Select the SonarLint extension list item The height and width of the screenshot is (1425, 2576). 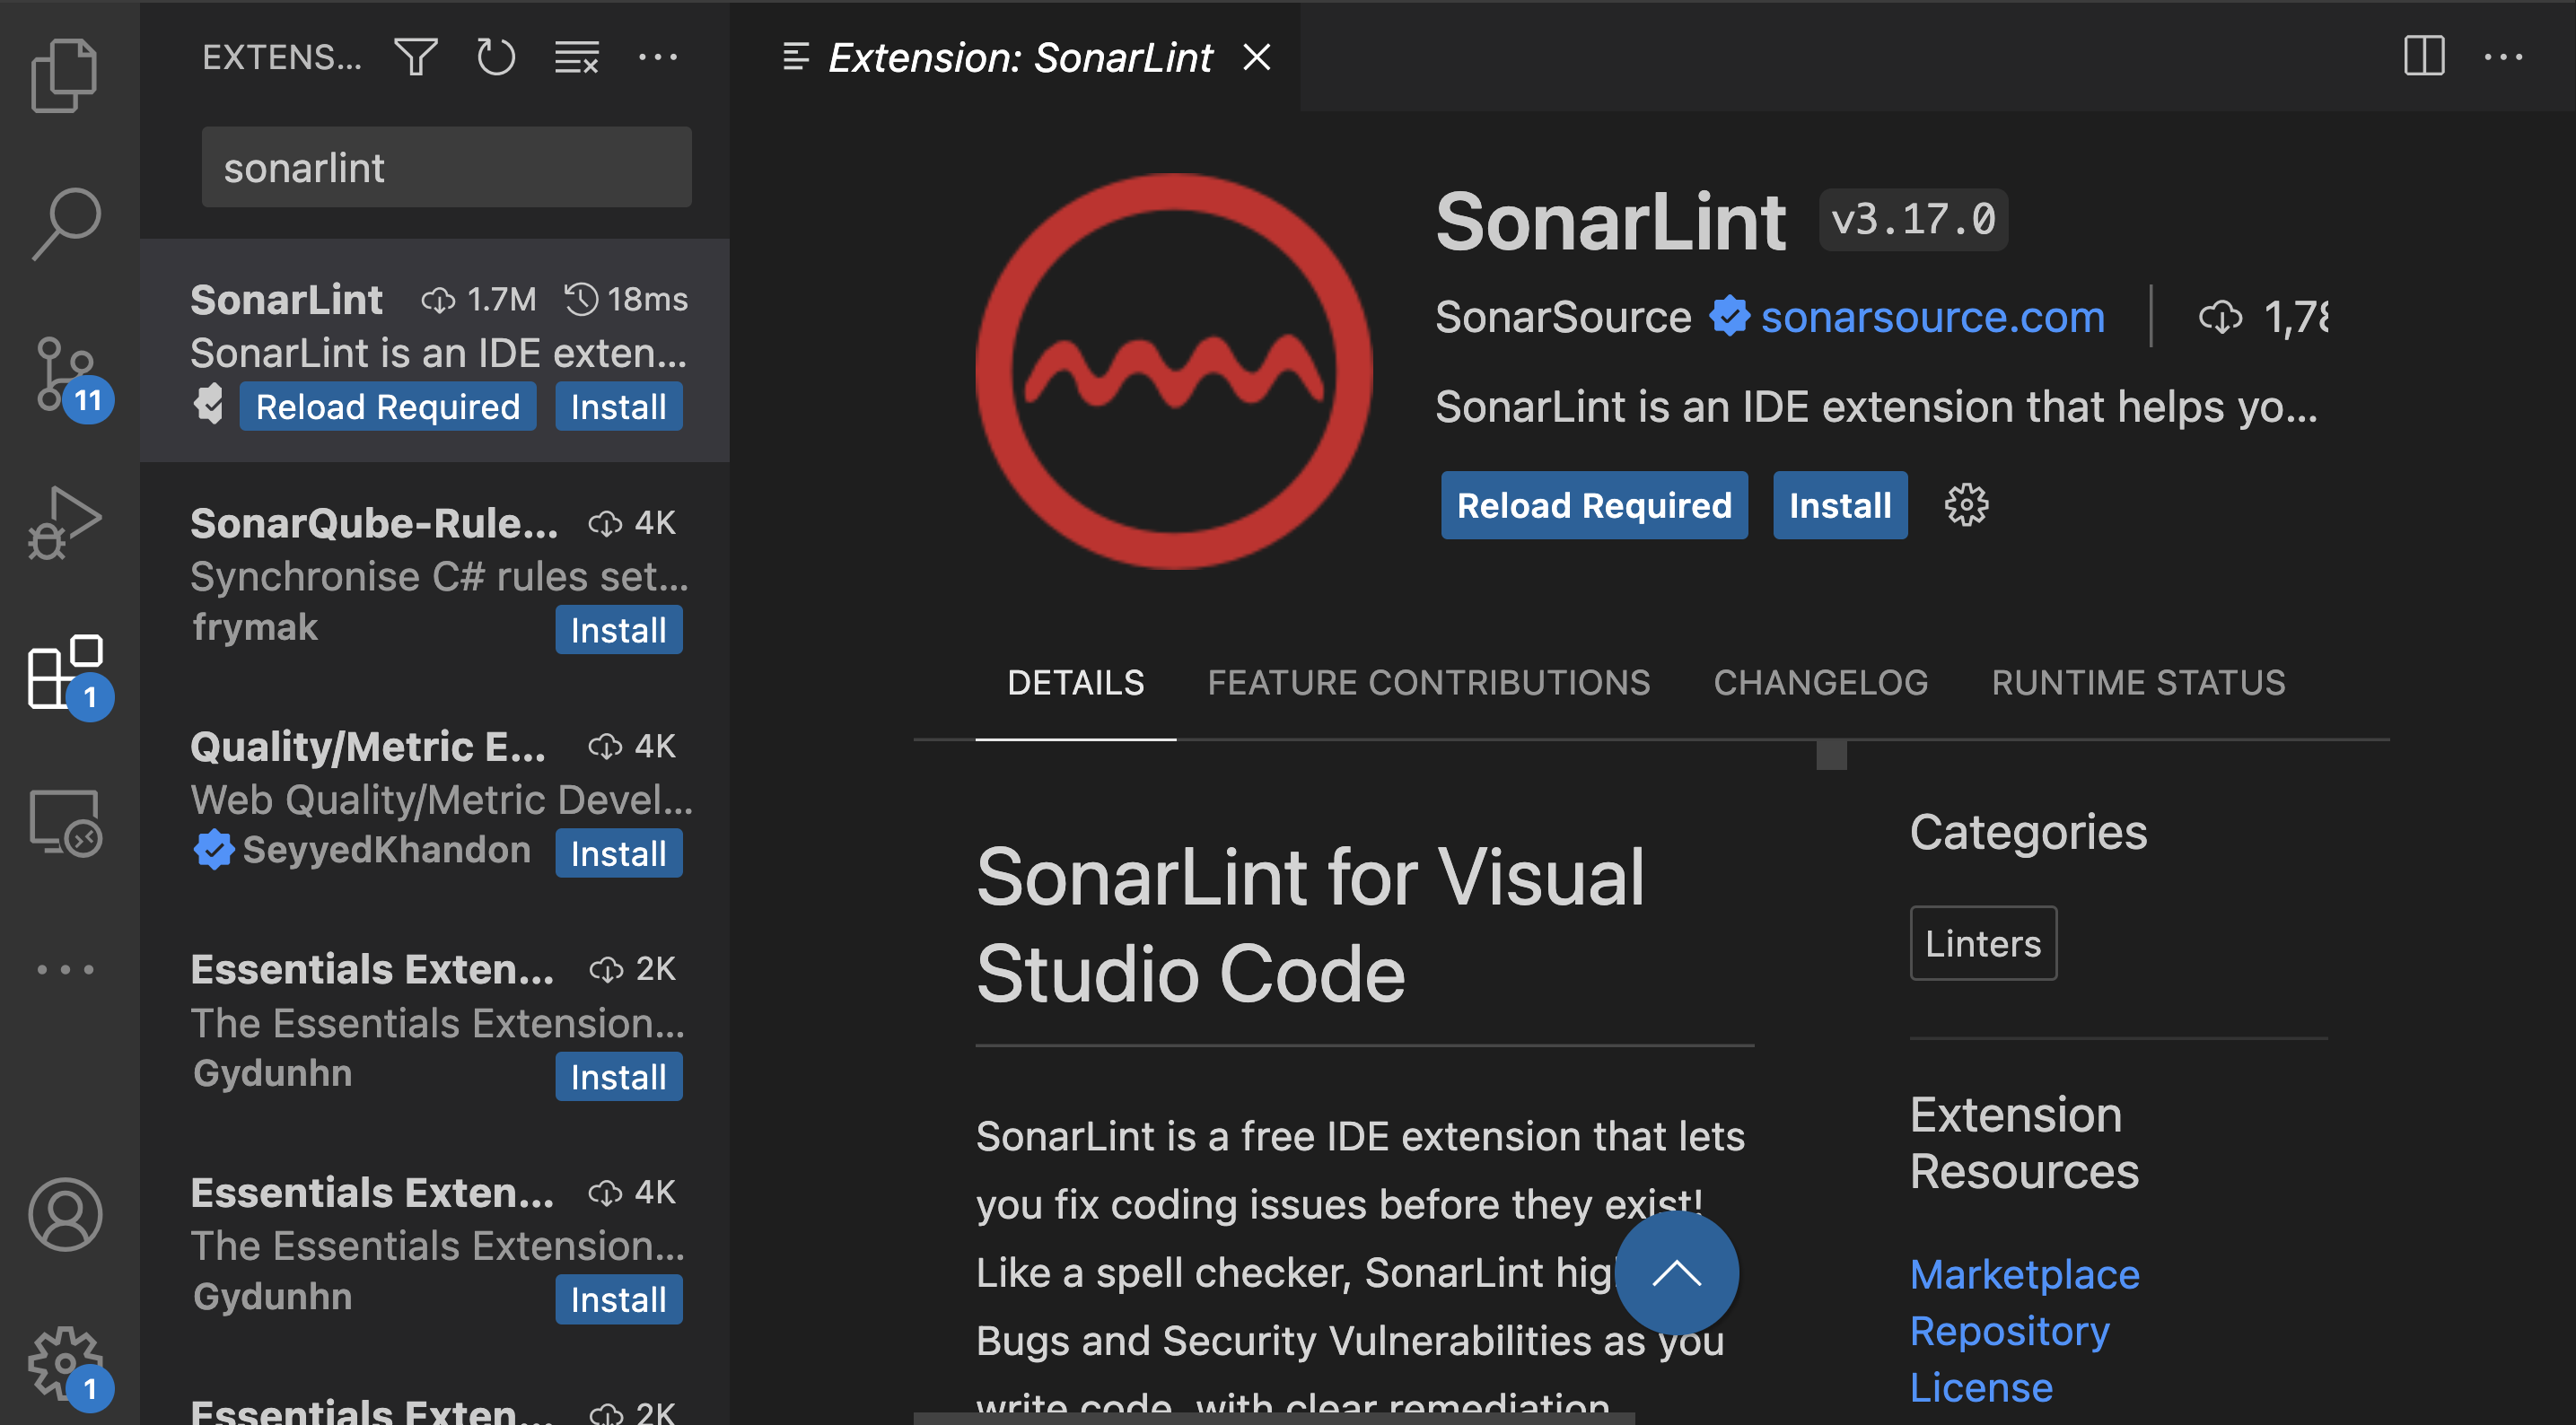(x=434, y=350)
